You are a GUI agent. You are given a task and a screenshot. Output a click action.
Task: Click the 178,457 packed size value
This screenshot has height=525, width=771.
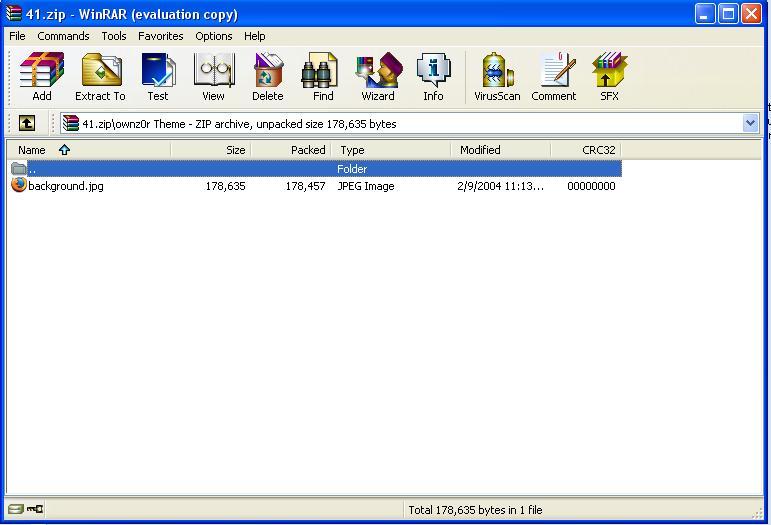305,186
